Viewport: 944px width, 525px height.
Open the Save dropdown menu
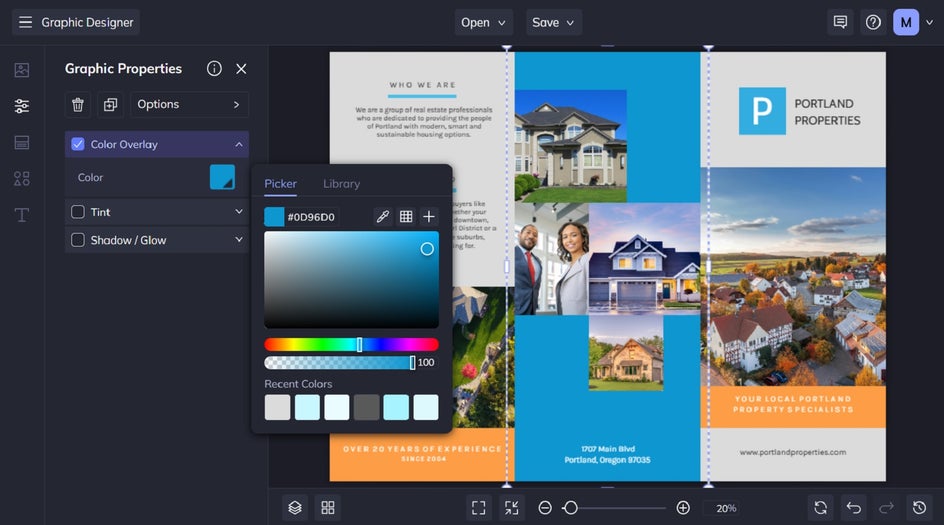click(x=553, y=22)
